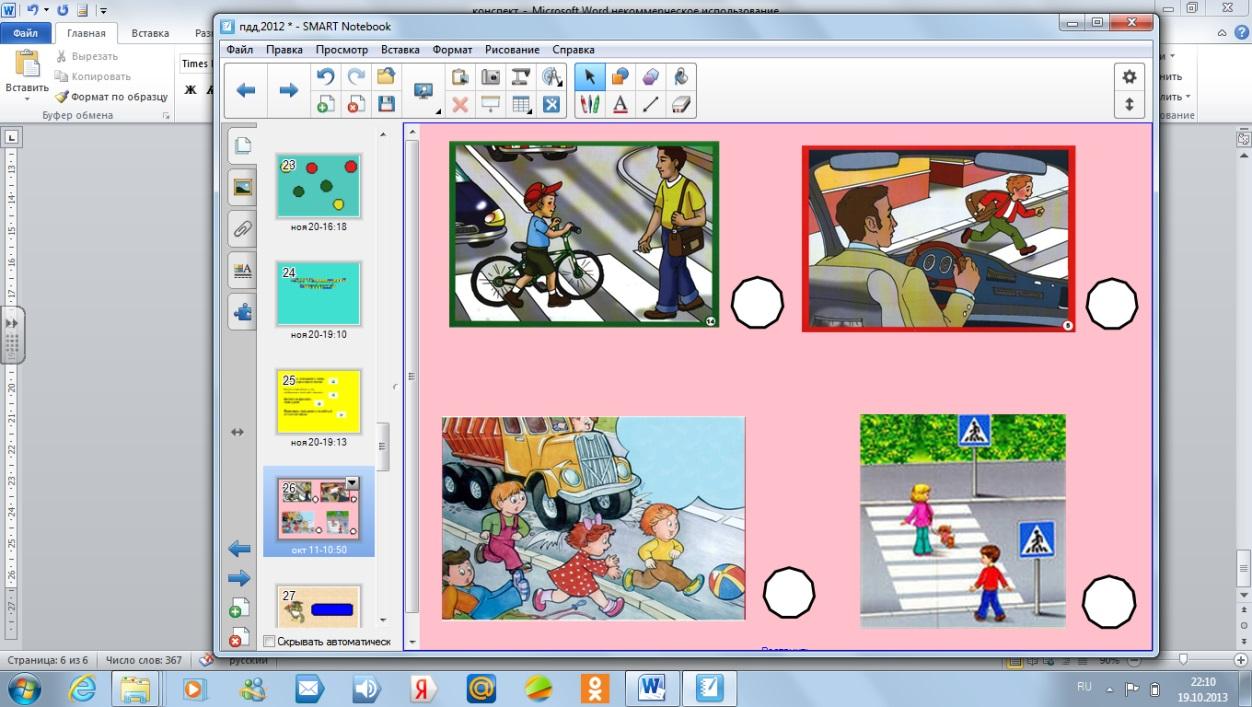Open the Attachments paperclip tab
The image size is (1252, 707).
pos(242,229)
